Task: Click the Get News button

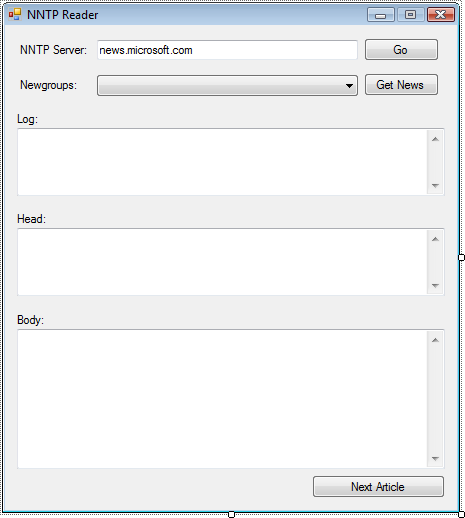Action: 401,85
